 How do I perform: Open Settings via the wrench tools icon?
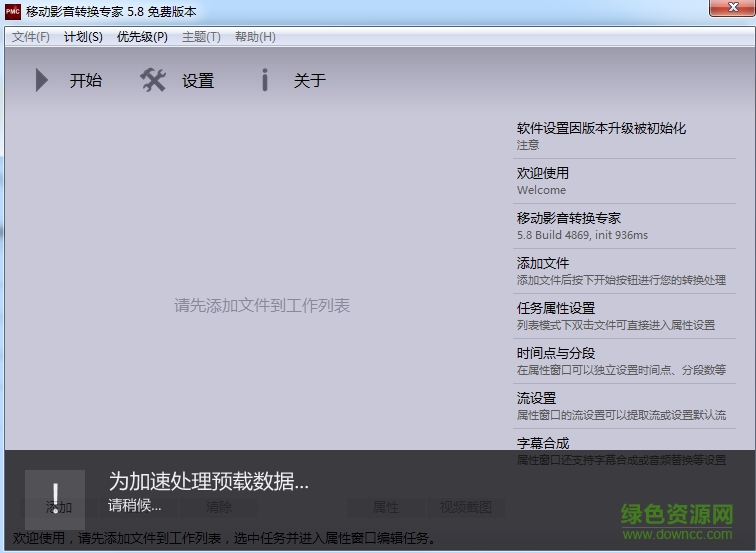(153, 80)
